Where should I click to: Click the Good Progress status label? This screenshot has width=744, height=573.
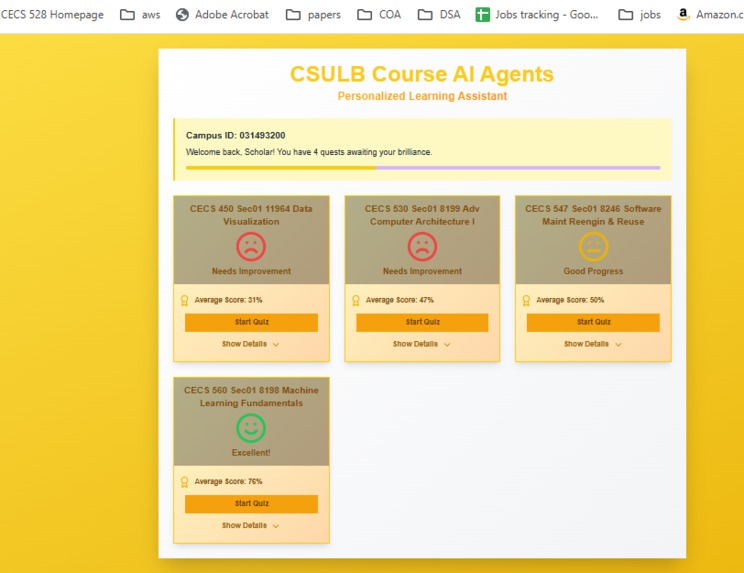pos(593,271)
